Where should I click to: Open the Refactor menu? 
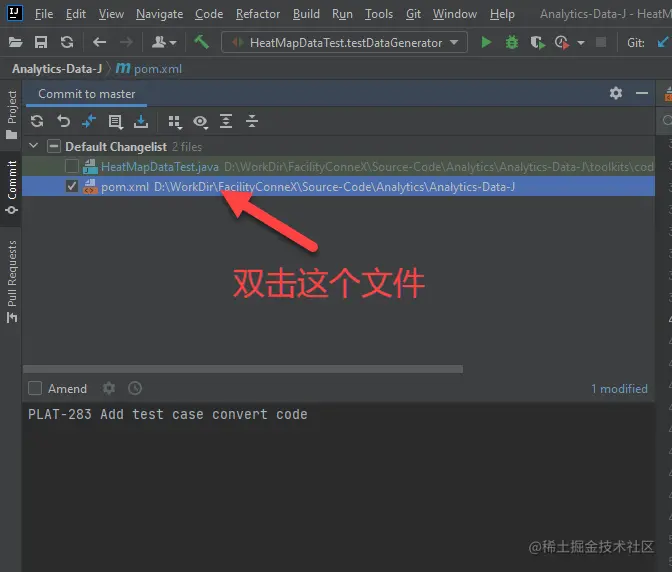(x=258, y=14)
